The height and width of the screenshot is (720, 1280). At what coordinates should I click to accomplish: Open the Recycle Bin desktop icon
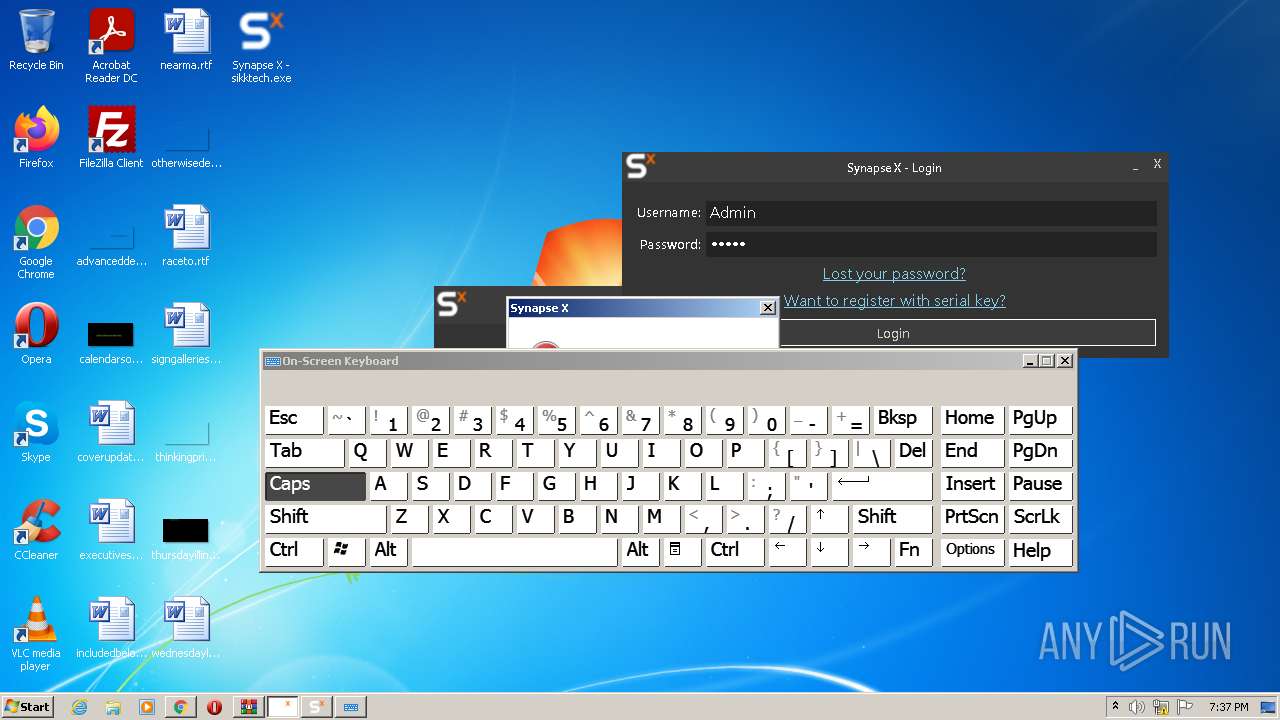pyautogui.click(x=36, y=40)
